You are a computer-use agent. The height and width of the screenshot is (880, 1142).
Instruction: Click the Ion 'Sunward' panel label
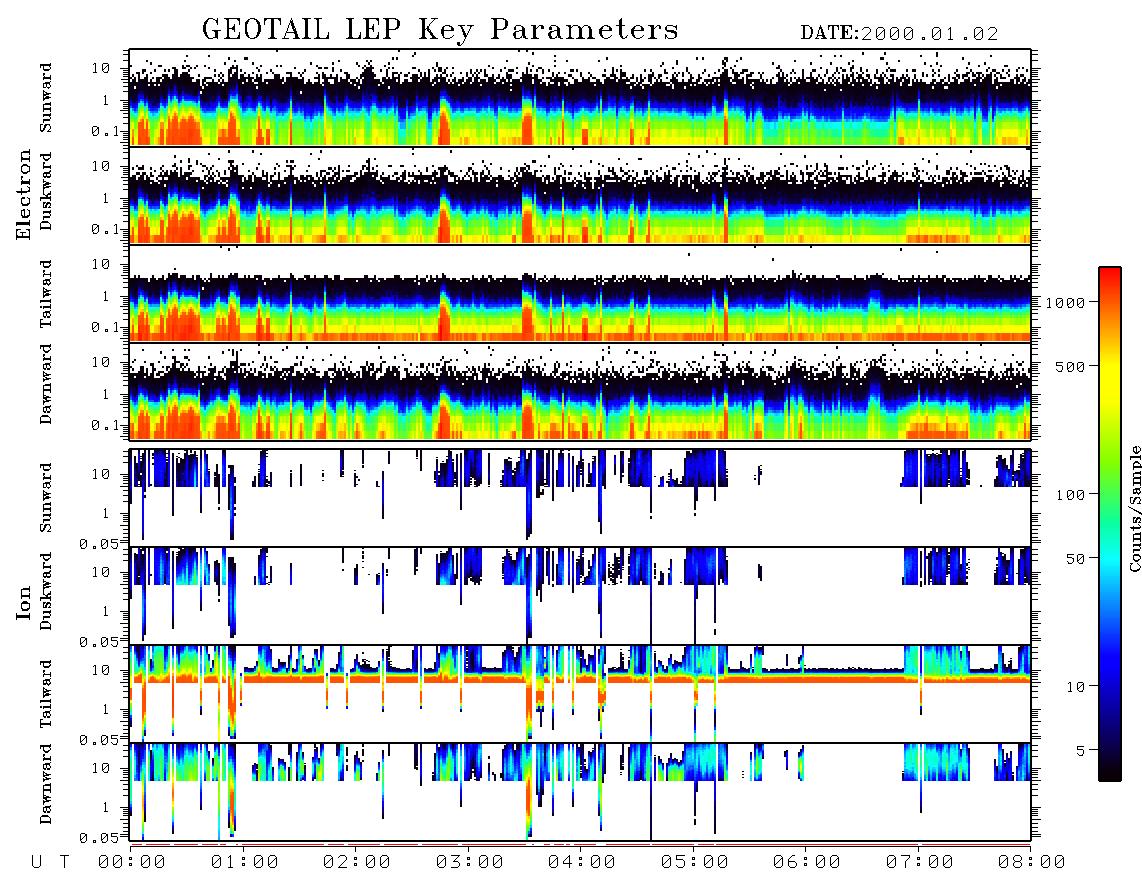[x=46, y=498]
